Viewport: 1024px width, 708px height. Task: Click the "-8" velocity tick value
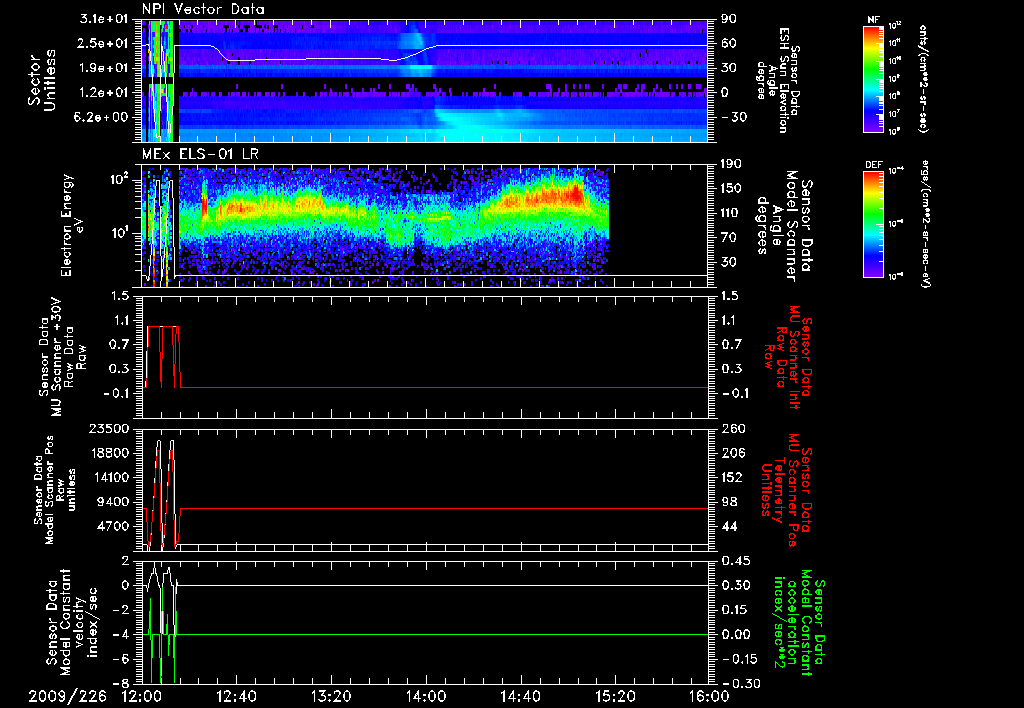[121, 683]
